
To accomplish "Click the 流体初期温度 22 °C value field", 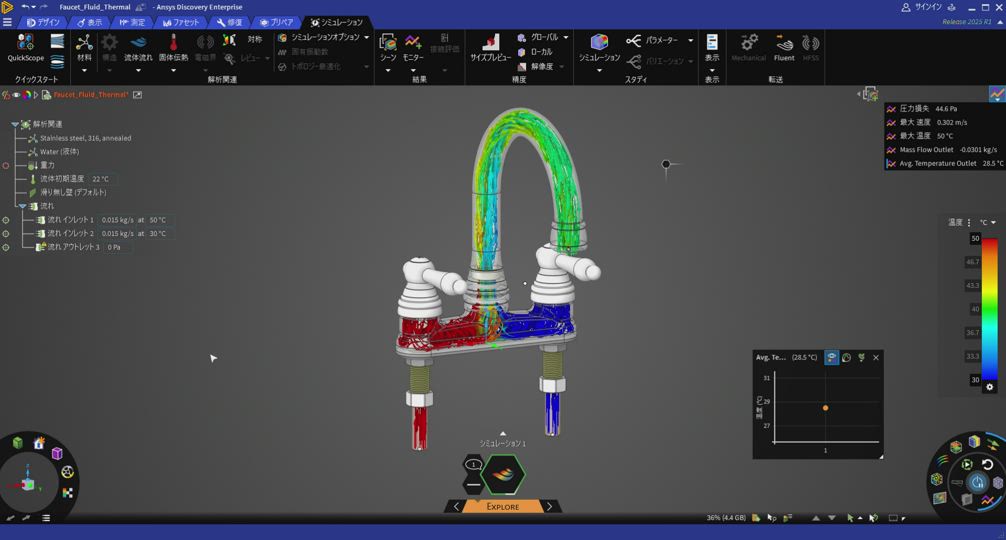I will (x=100, y=179).
